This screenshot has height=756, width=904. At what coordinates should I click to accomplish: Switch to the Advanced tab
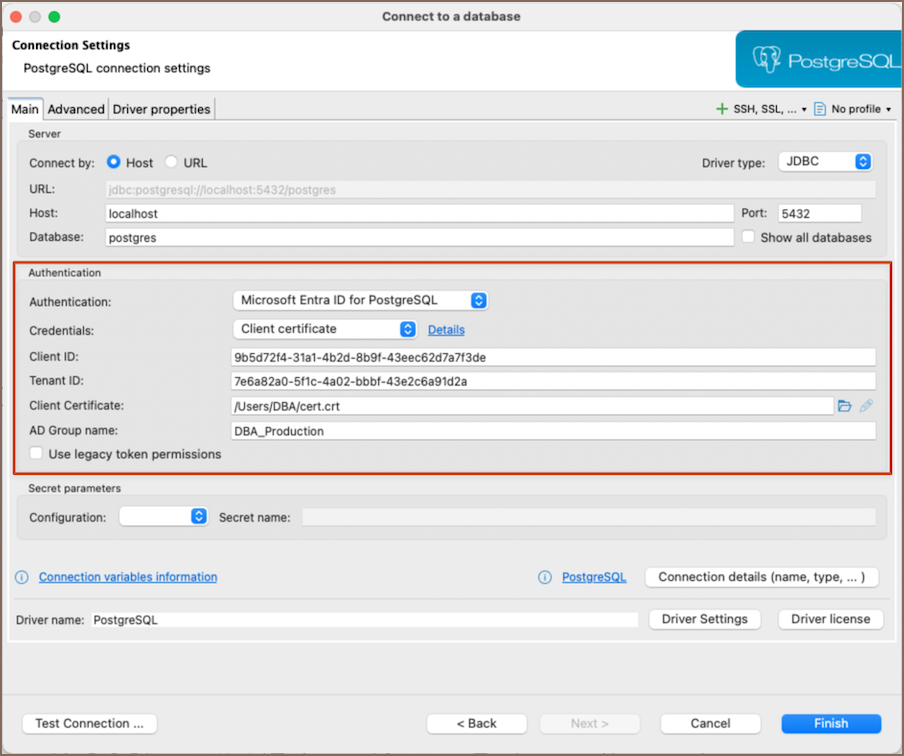point(76,109)
